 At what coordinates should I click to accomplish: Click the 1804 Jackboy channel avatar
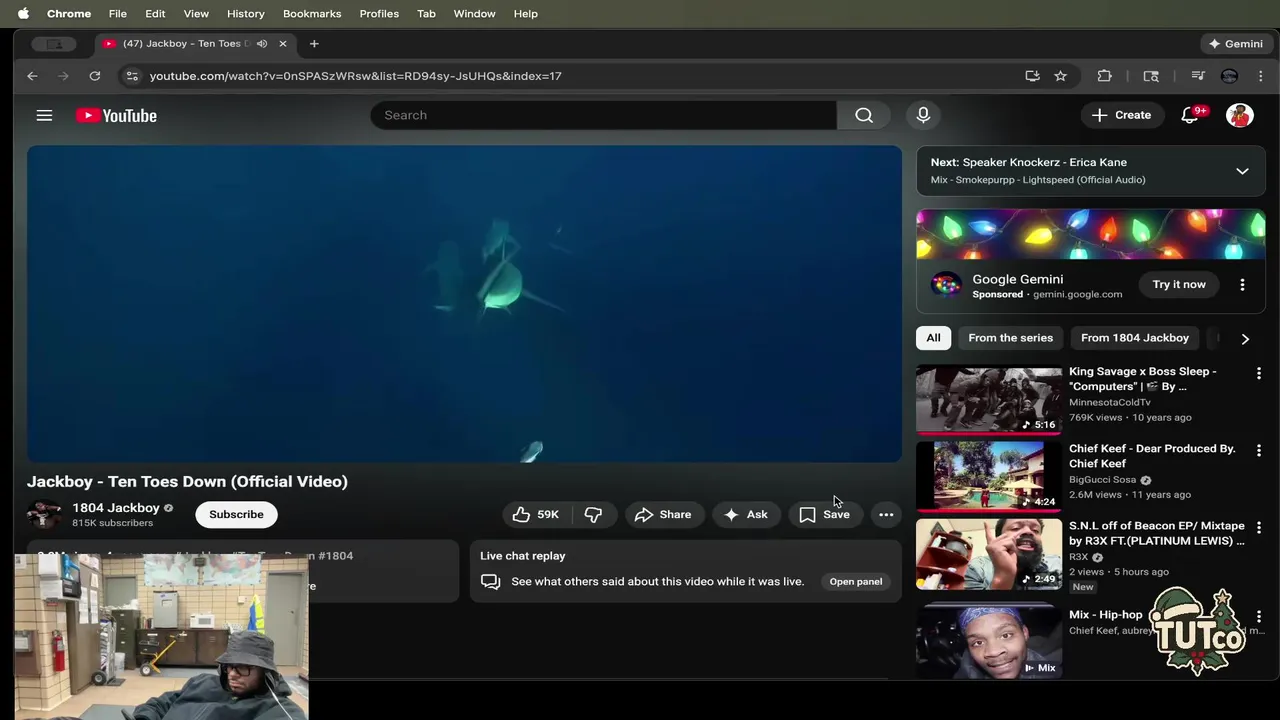click(x=43, y=514)
